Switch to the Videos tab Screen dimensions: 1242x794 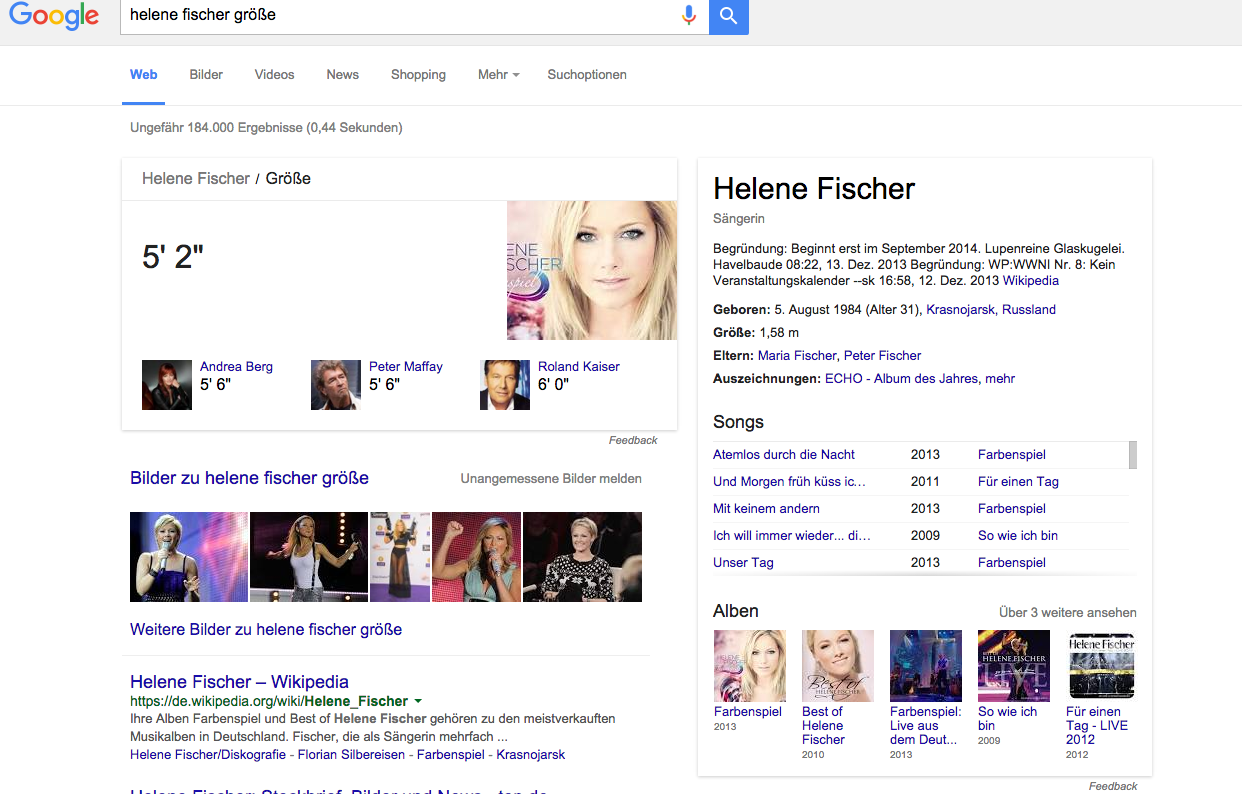point(274,75)
